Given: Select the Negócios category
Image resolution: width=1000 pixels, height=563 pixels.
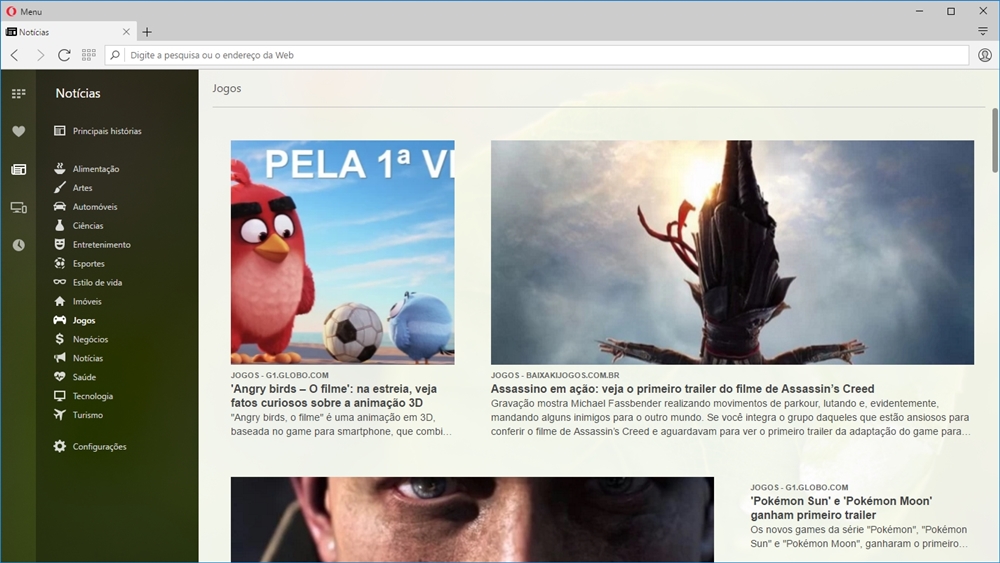Looking at the screenshot, I should (81, 339).
